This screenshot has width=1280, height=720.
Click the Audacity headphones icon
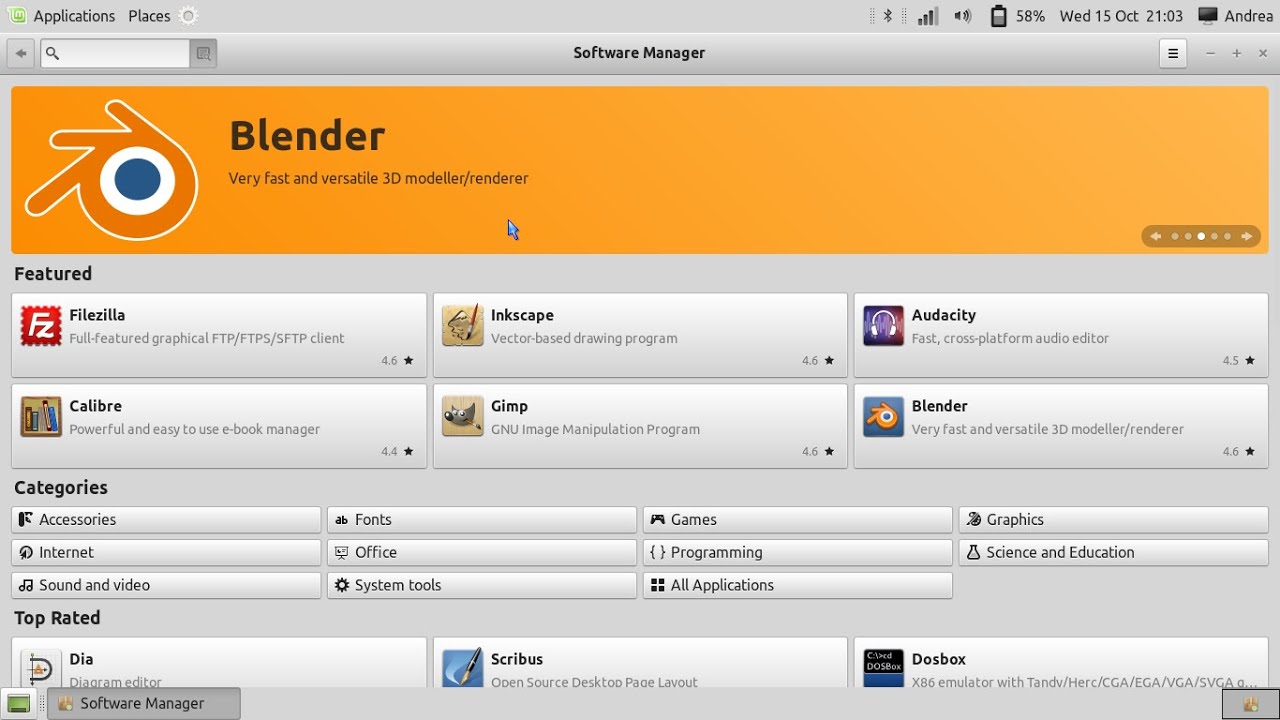883,327
